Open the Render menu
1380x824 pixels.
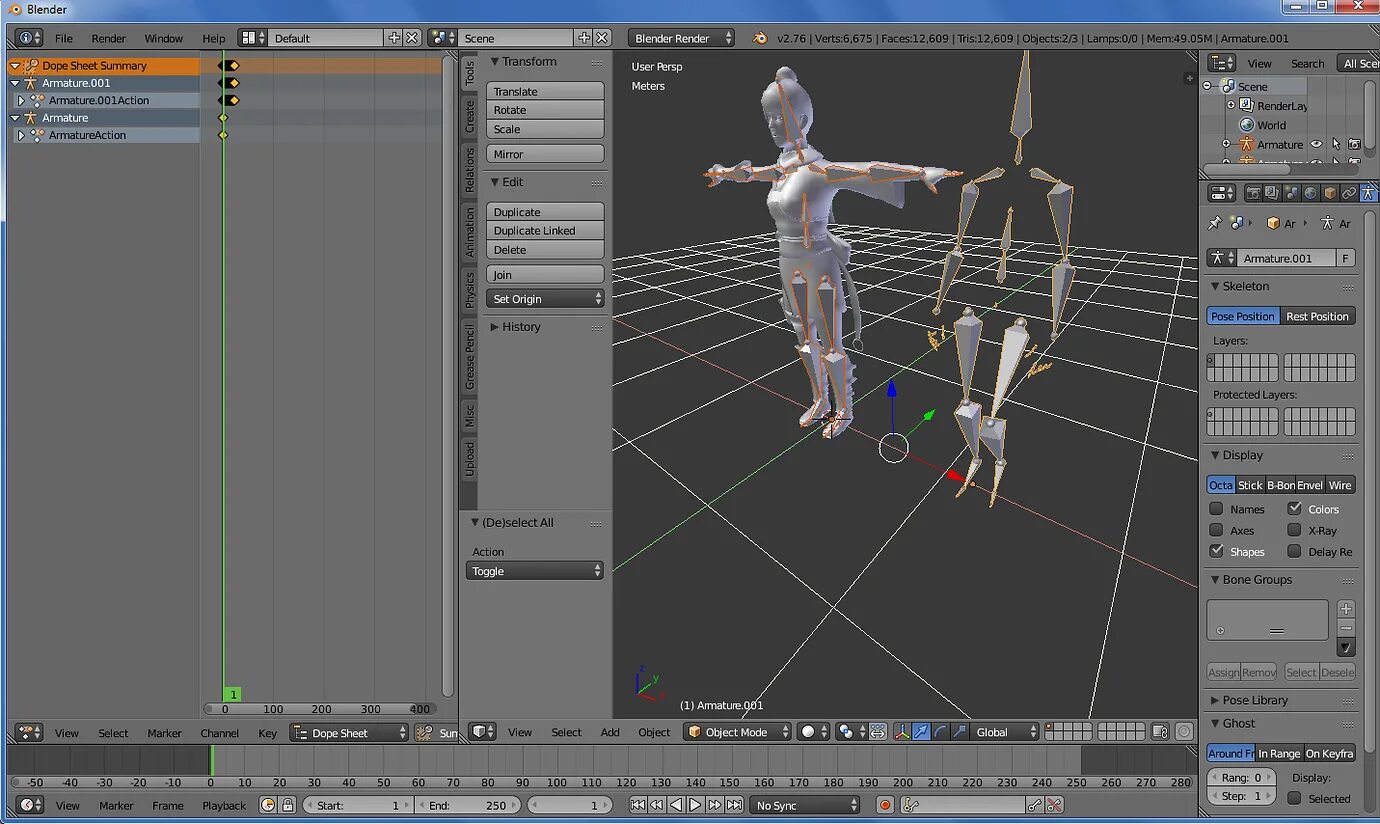[x=108, y=38]
